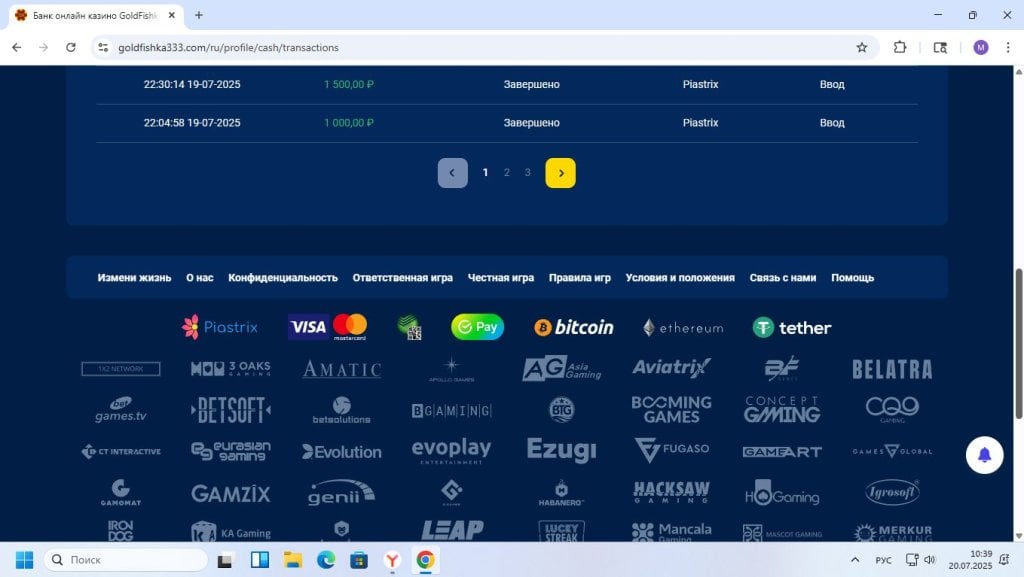Image resolution: width=1024 pixels, height=577 pixels.
Task: Open Windows Start menu
Action: [24, 560]
